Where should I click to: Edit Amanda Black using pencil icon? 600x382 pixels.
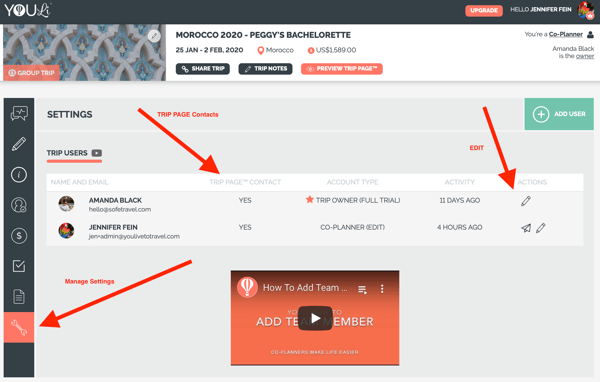[x=526, y=201]
